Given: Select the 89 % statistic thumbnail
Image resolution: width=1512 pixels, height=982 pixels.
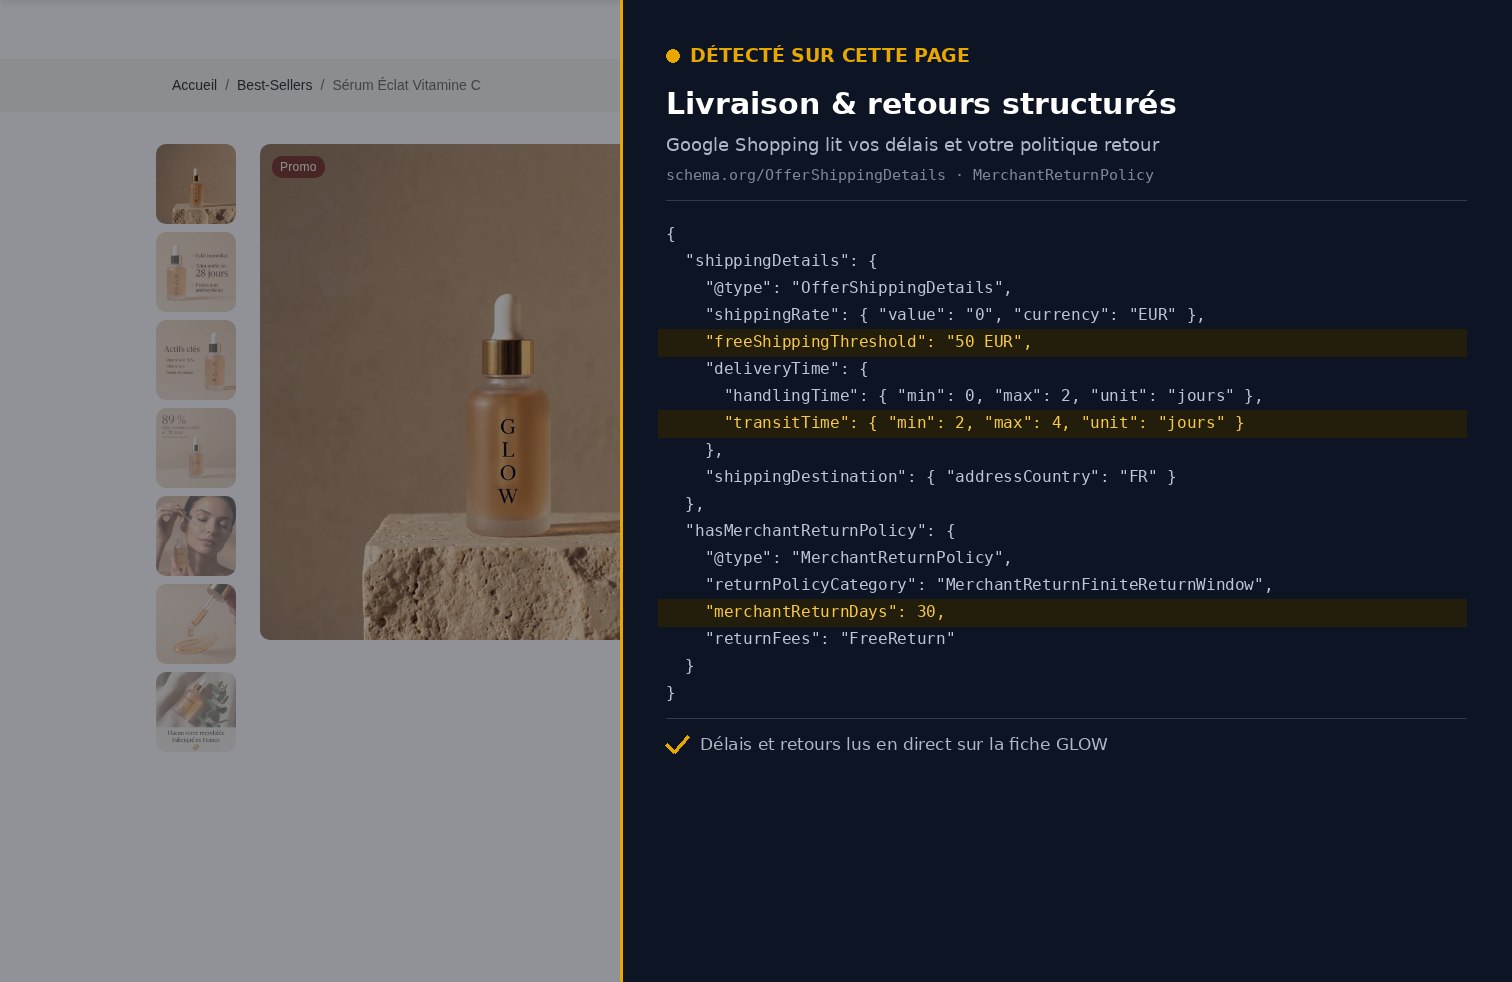Looking at the screenshot, I should coord(196,448).
